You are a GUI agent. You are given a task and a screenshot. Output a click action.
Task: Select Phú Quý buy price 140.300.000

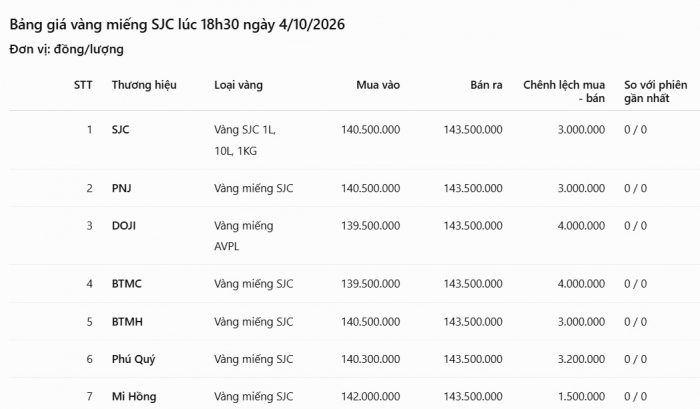click(371, 359)
